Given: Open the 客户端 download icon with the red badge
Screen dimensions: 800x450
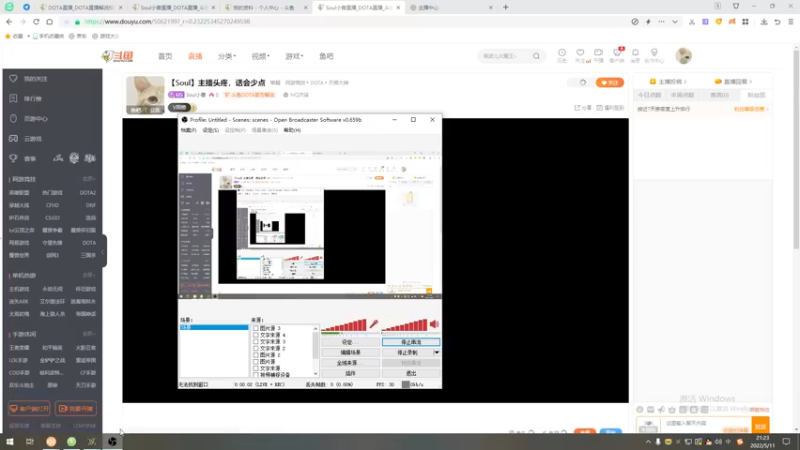Looking at the screenshot, I should (617, 53).
